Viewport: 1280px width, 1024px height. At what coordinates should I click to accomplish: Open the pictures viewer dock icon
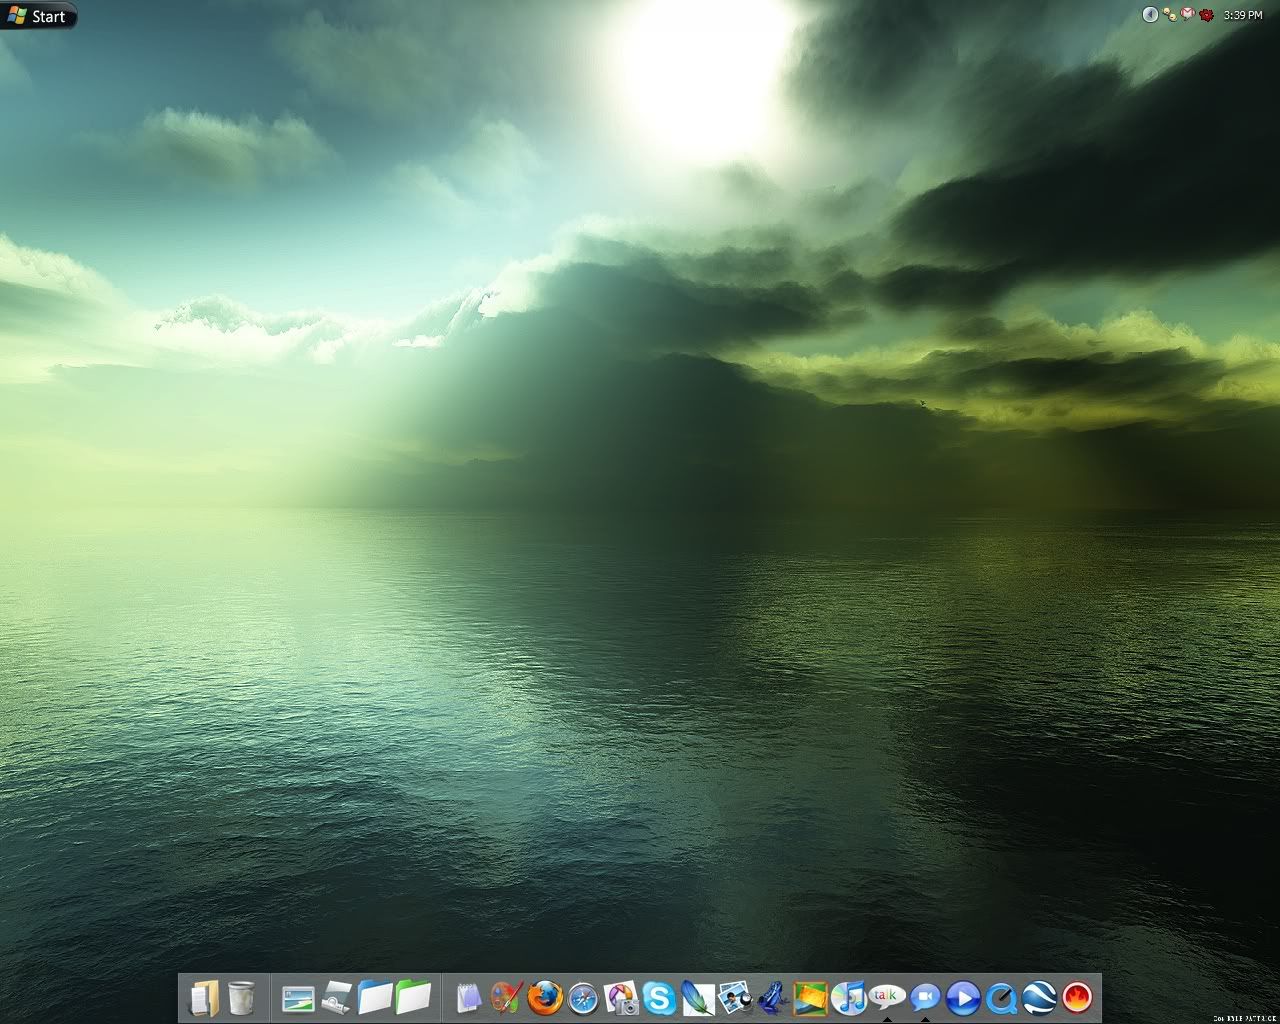click(298, 998)
